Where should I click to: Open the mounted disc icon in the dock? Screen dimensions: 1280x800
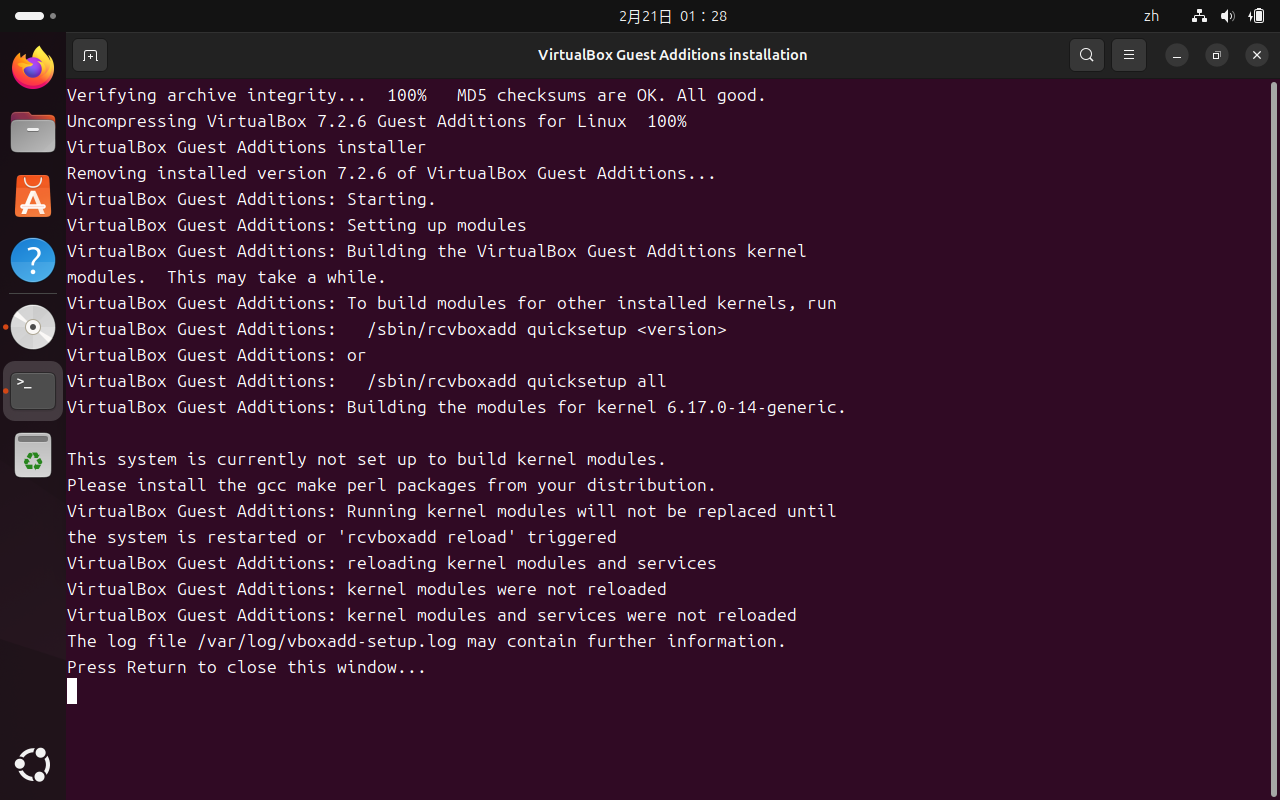pos(33,327)
